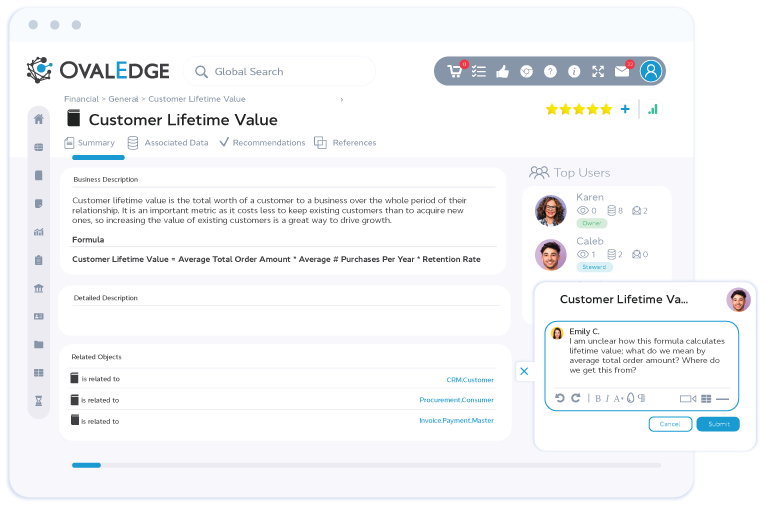Click inside Emily C.'s comment text area
The width and height of the screenshot is (765, 505).
(x=646, y=356)
